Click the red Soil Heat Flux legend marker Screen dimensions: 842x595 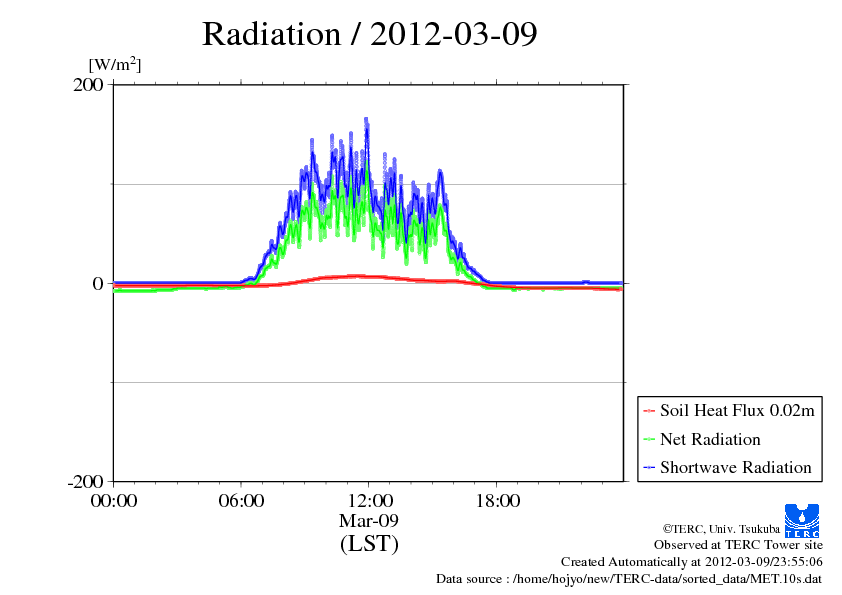coord(649,411)
